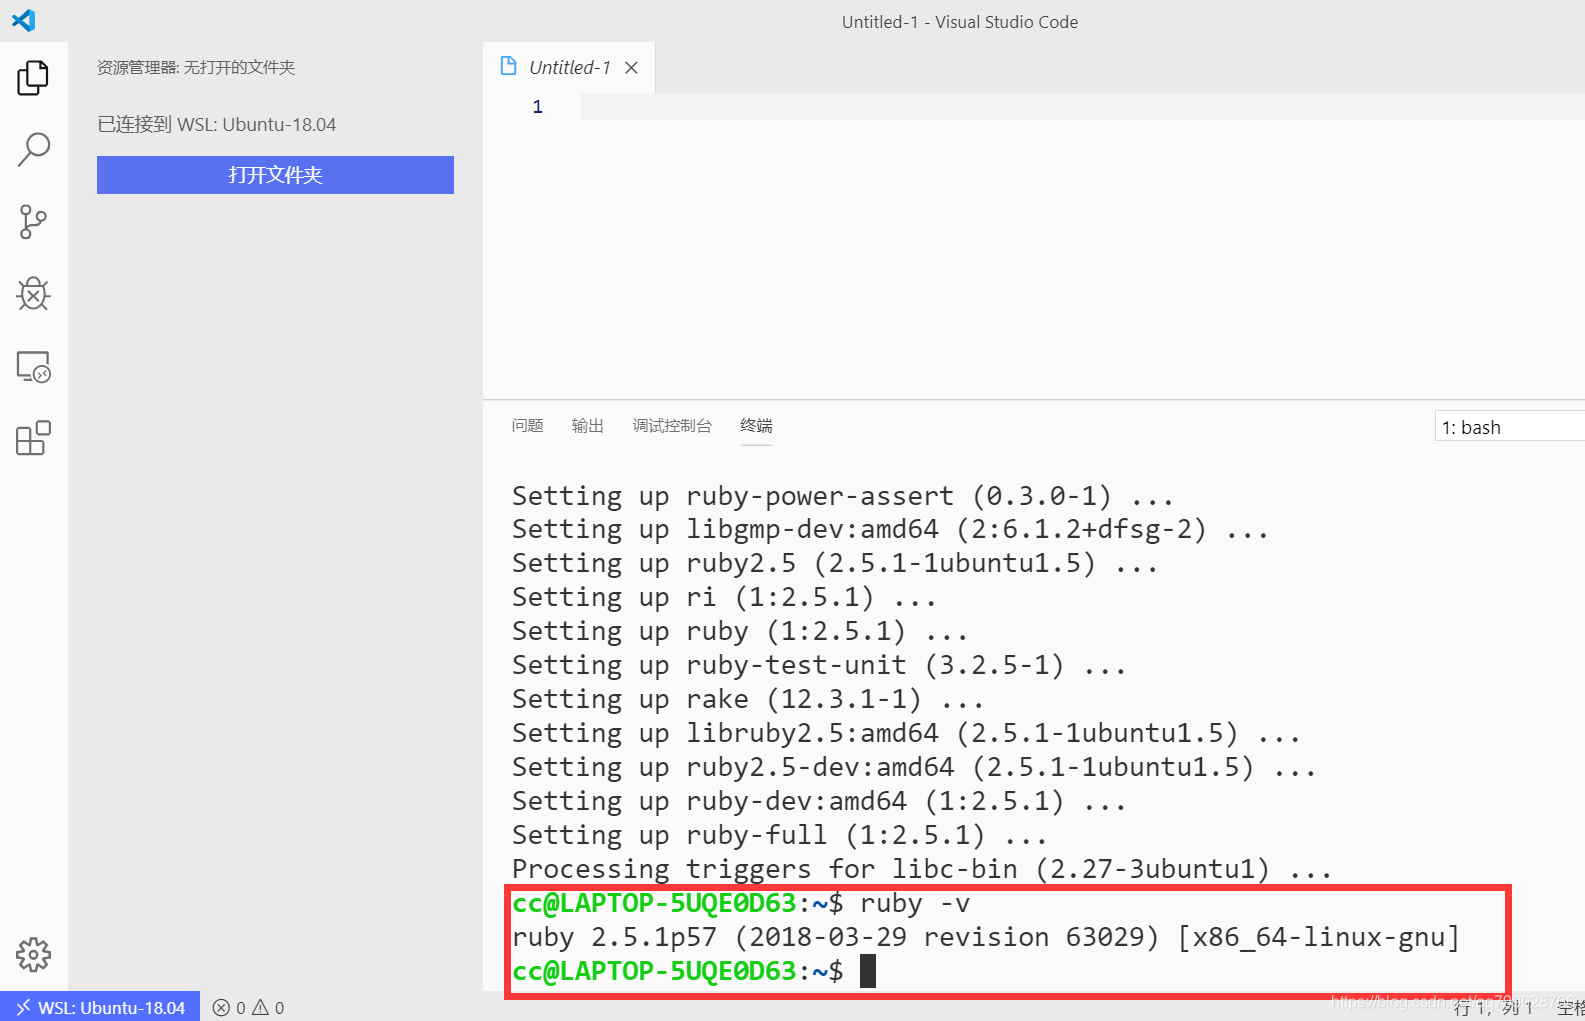Open the Manage gear icon
Image resolution: width=1585 pixels, height=1021 pixels.
point(33,955)
